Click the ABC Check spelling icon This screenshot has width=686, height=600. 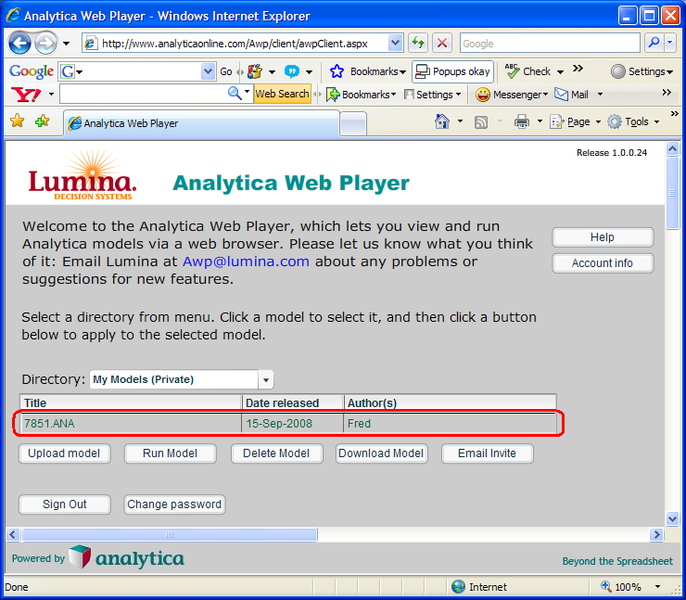(511, 71)
